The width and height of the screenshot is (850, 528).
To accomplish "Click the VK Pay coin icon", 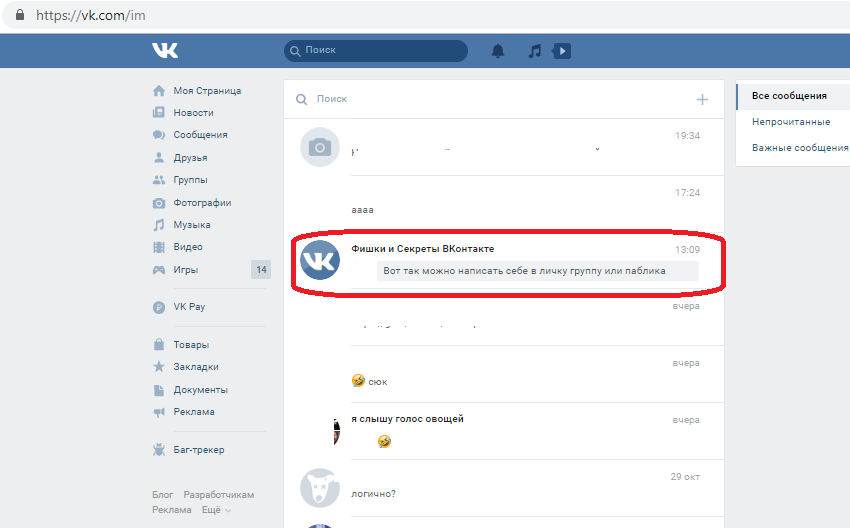I will click(159, 307).
